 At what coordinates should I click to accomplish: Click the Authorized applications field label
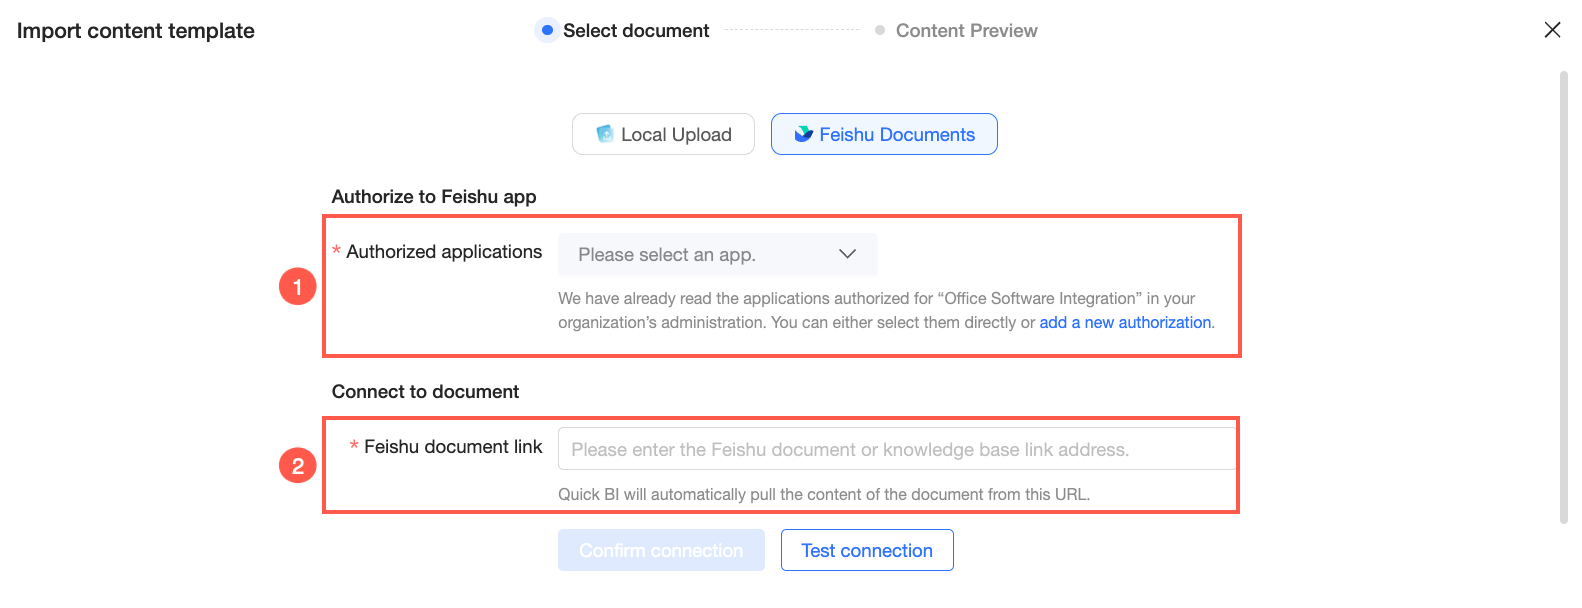pos(444,252)
